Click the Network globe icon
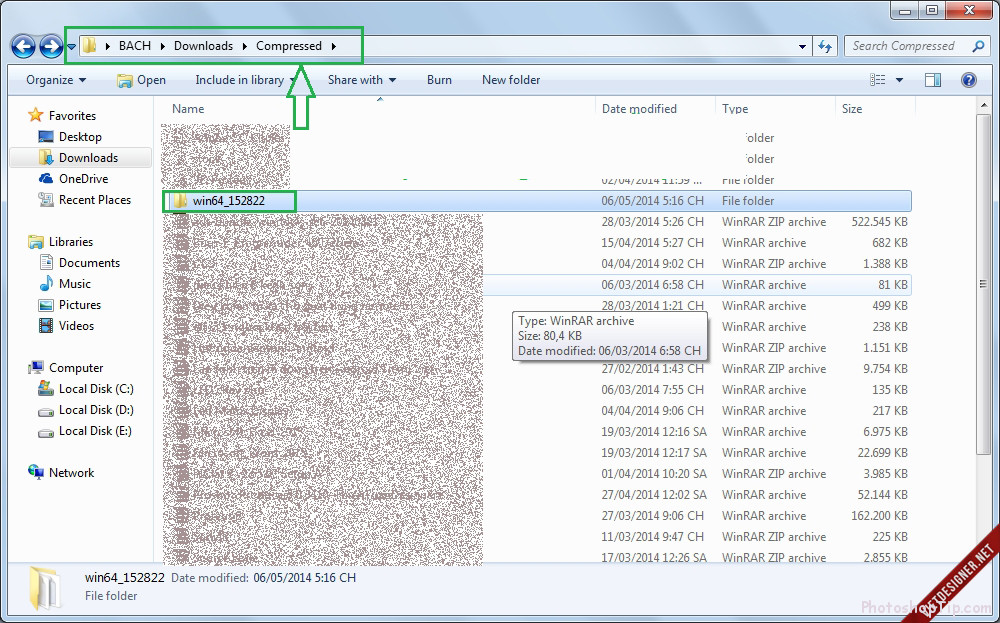This screenshot has height=623, width=1000. coord(36,473)
